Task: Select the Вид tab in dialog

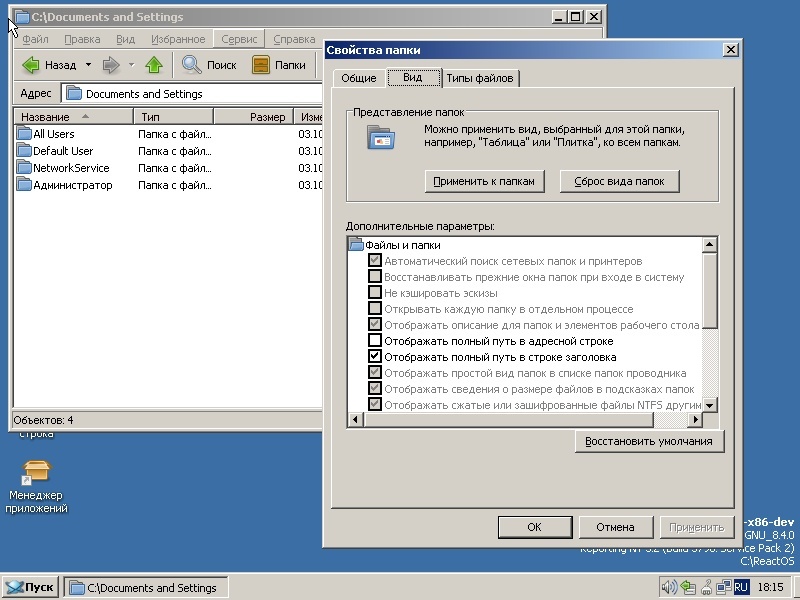Action: [412, 77]
